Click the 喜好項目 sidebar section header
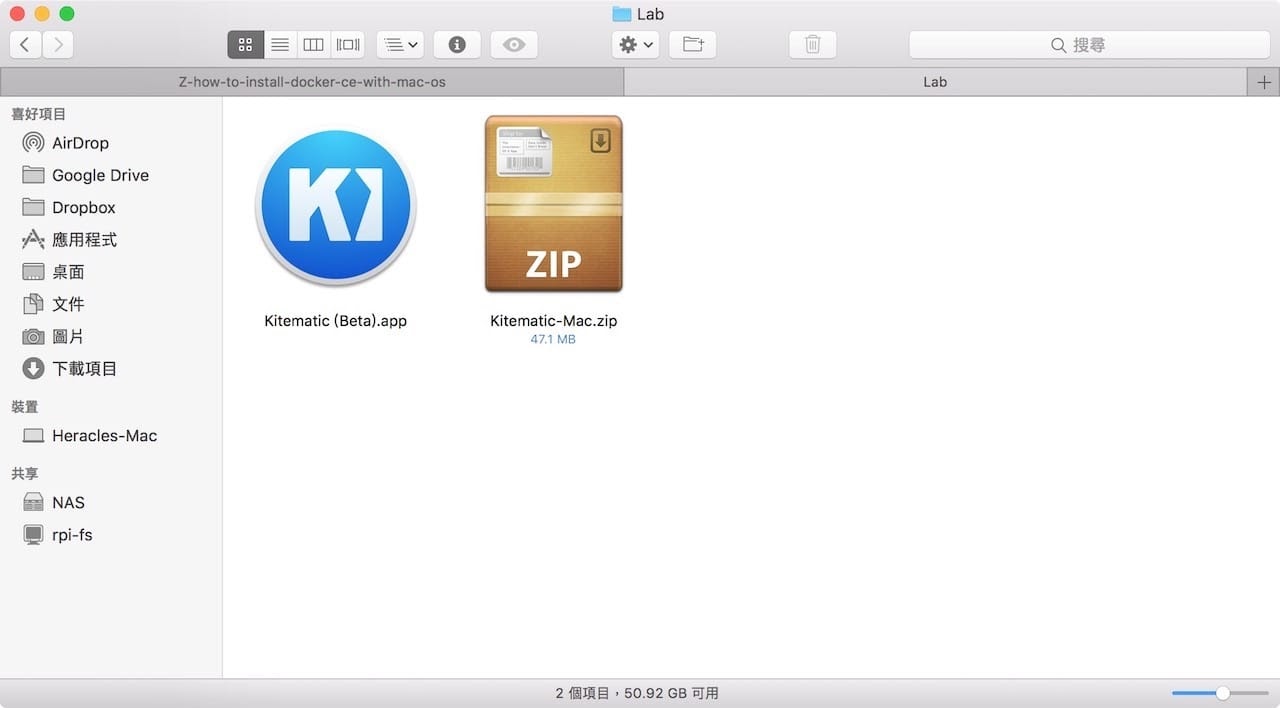This screenshot has width=1280, height=708. (38, 114)
